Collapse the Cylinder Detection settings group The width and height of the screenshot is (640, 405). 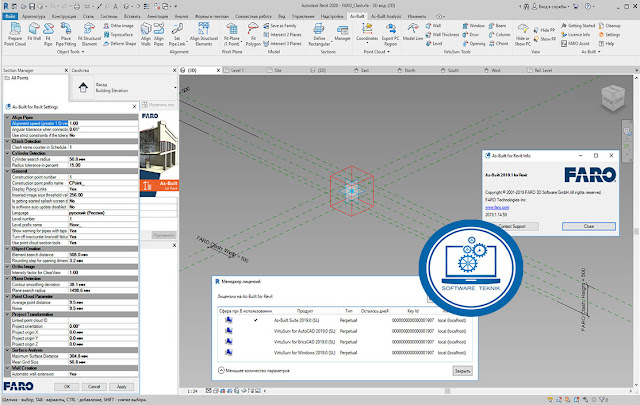[x=7, y=153]
